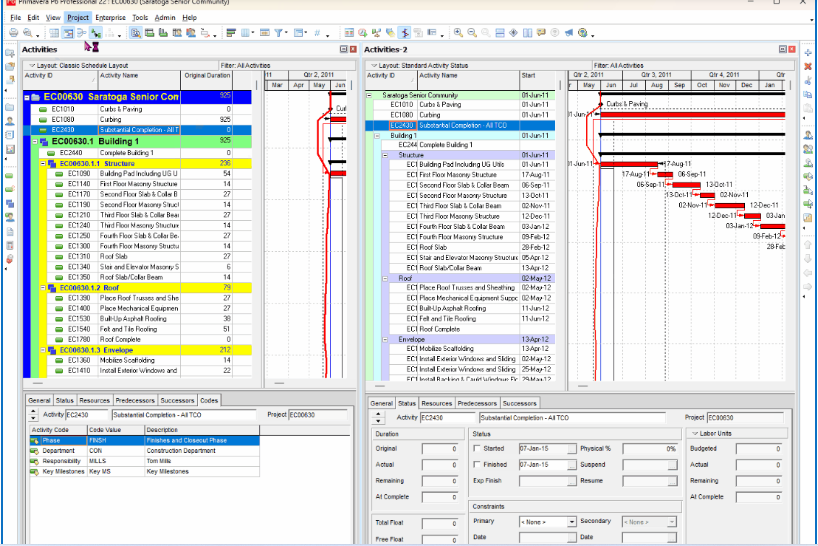Switch to Activity Network view icon
The height and width of the screenshot is (546, 818).
tap(81, 33)
